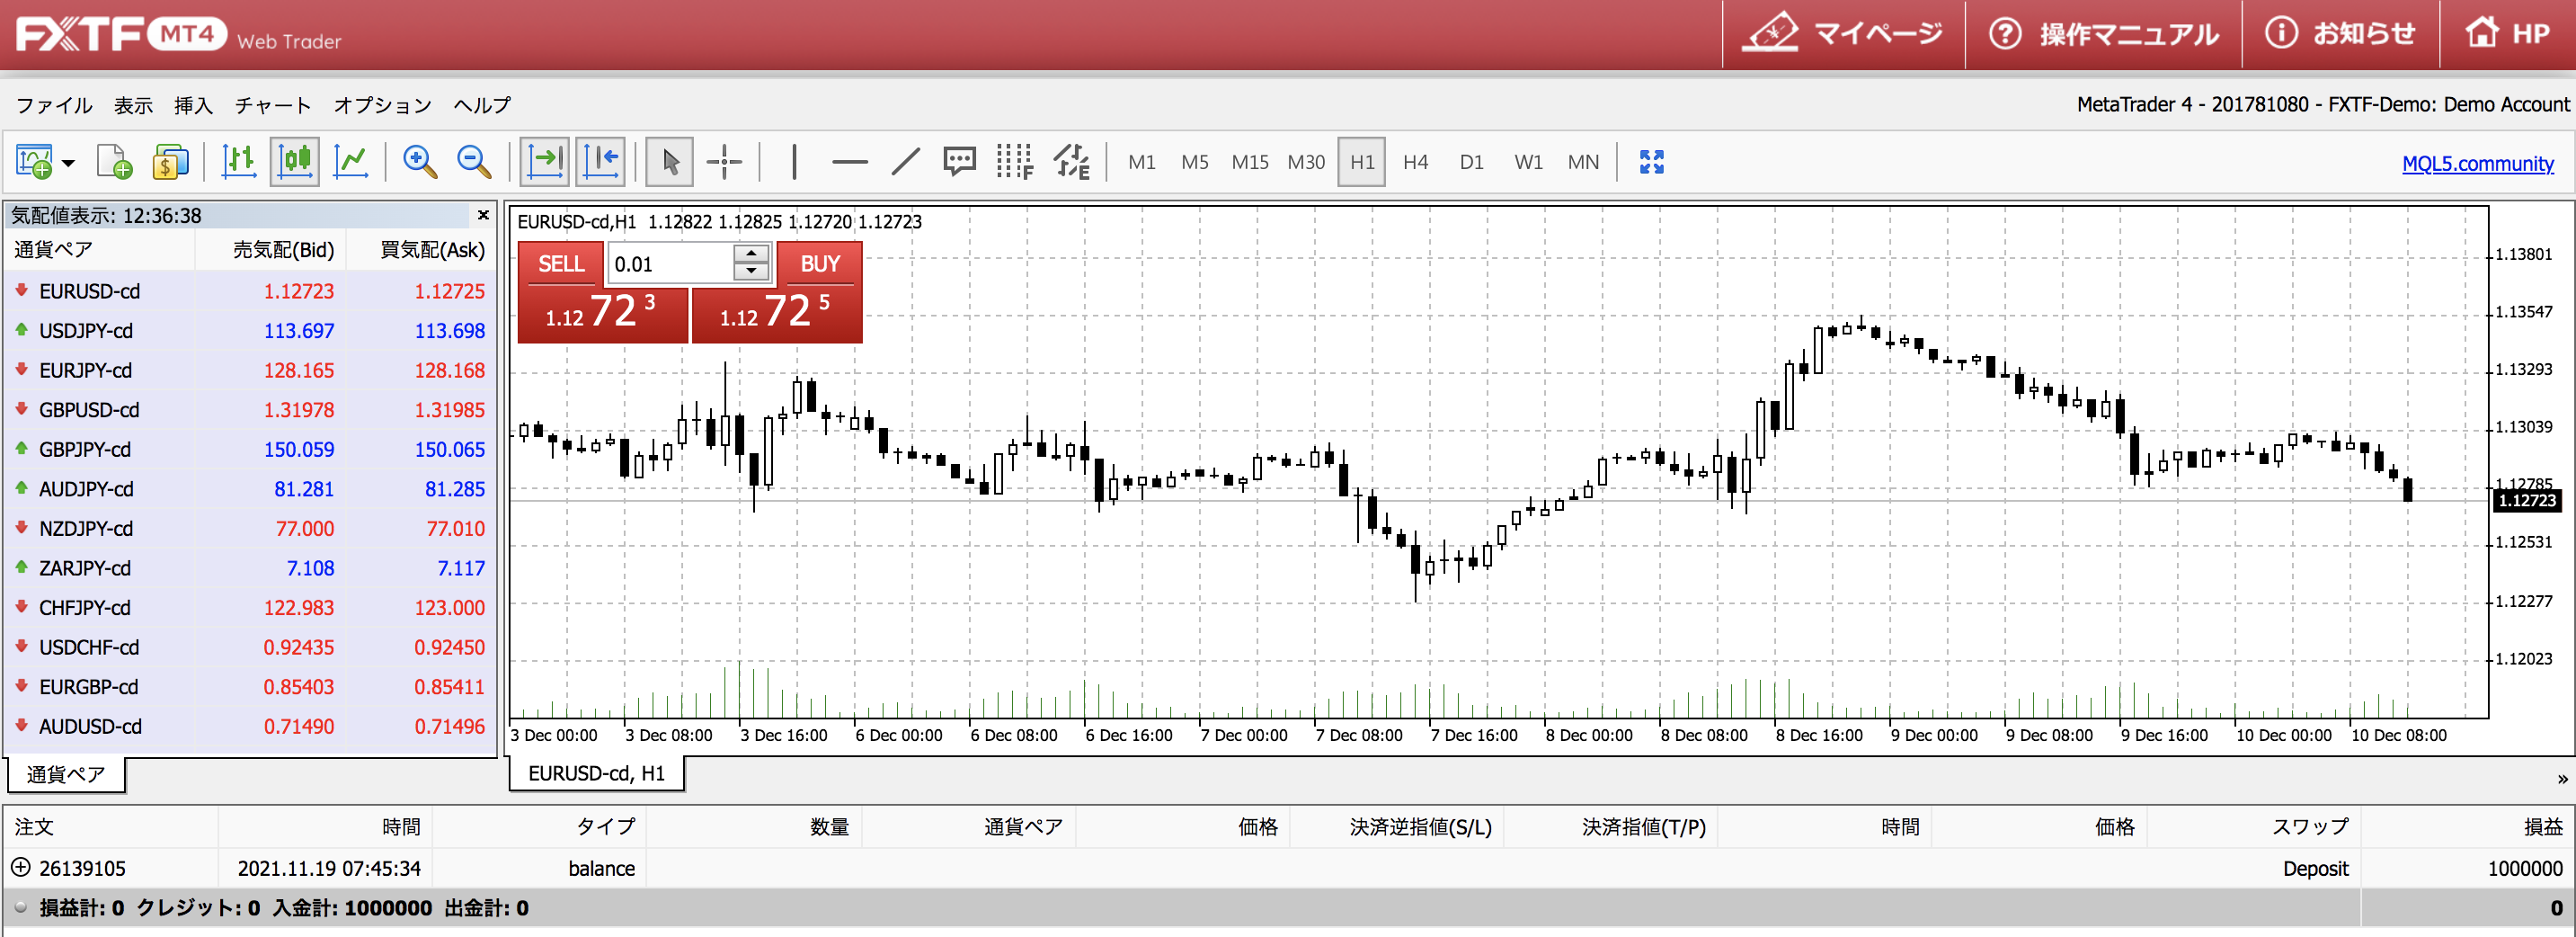2576x937 pixels.
Task: Select the trendline drawing tool
Action: [905, 161]
